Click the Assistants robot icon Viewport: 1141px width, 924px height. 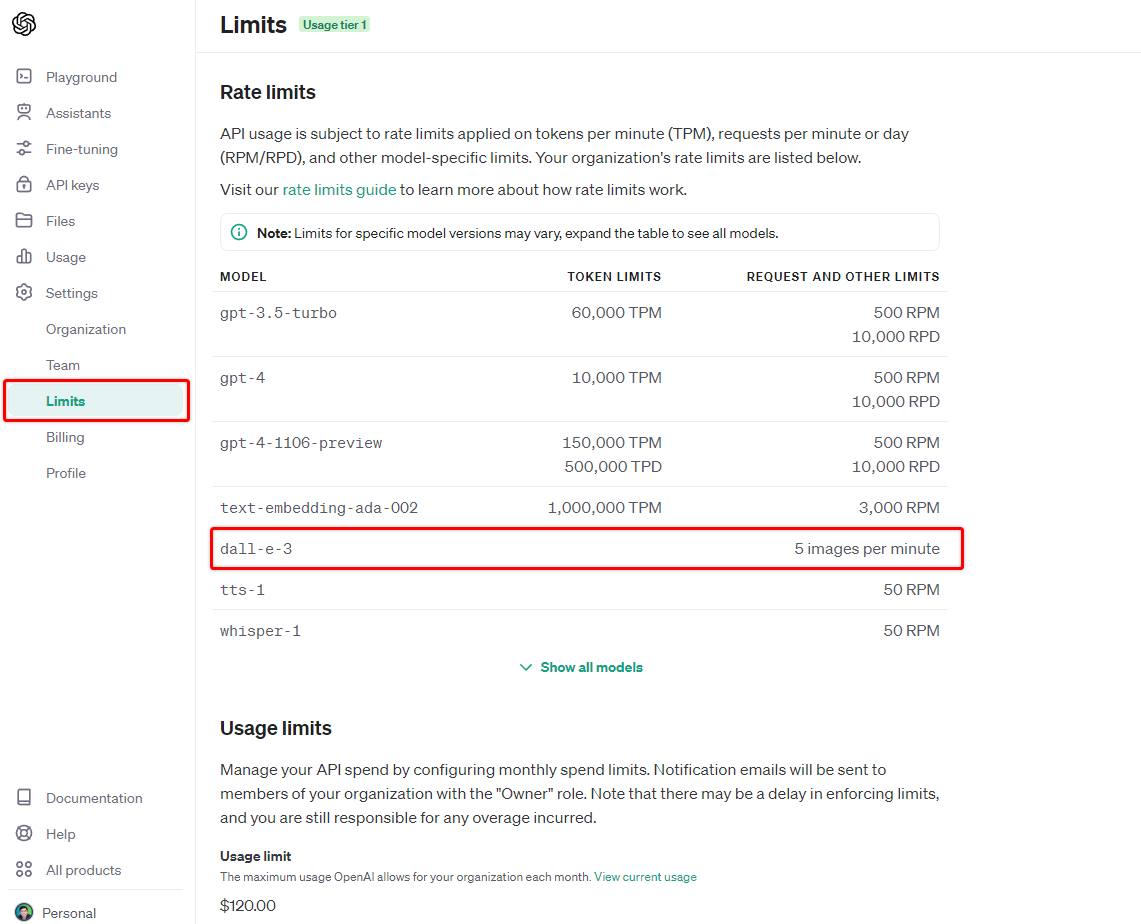click(24, 112)
